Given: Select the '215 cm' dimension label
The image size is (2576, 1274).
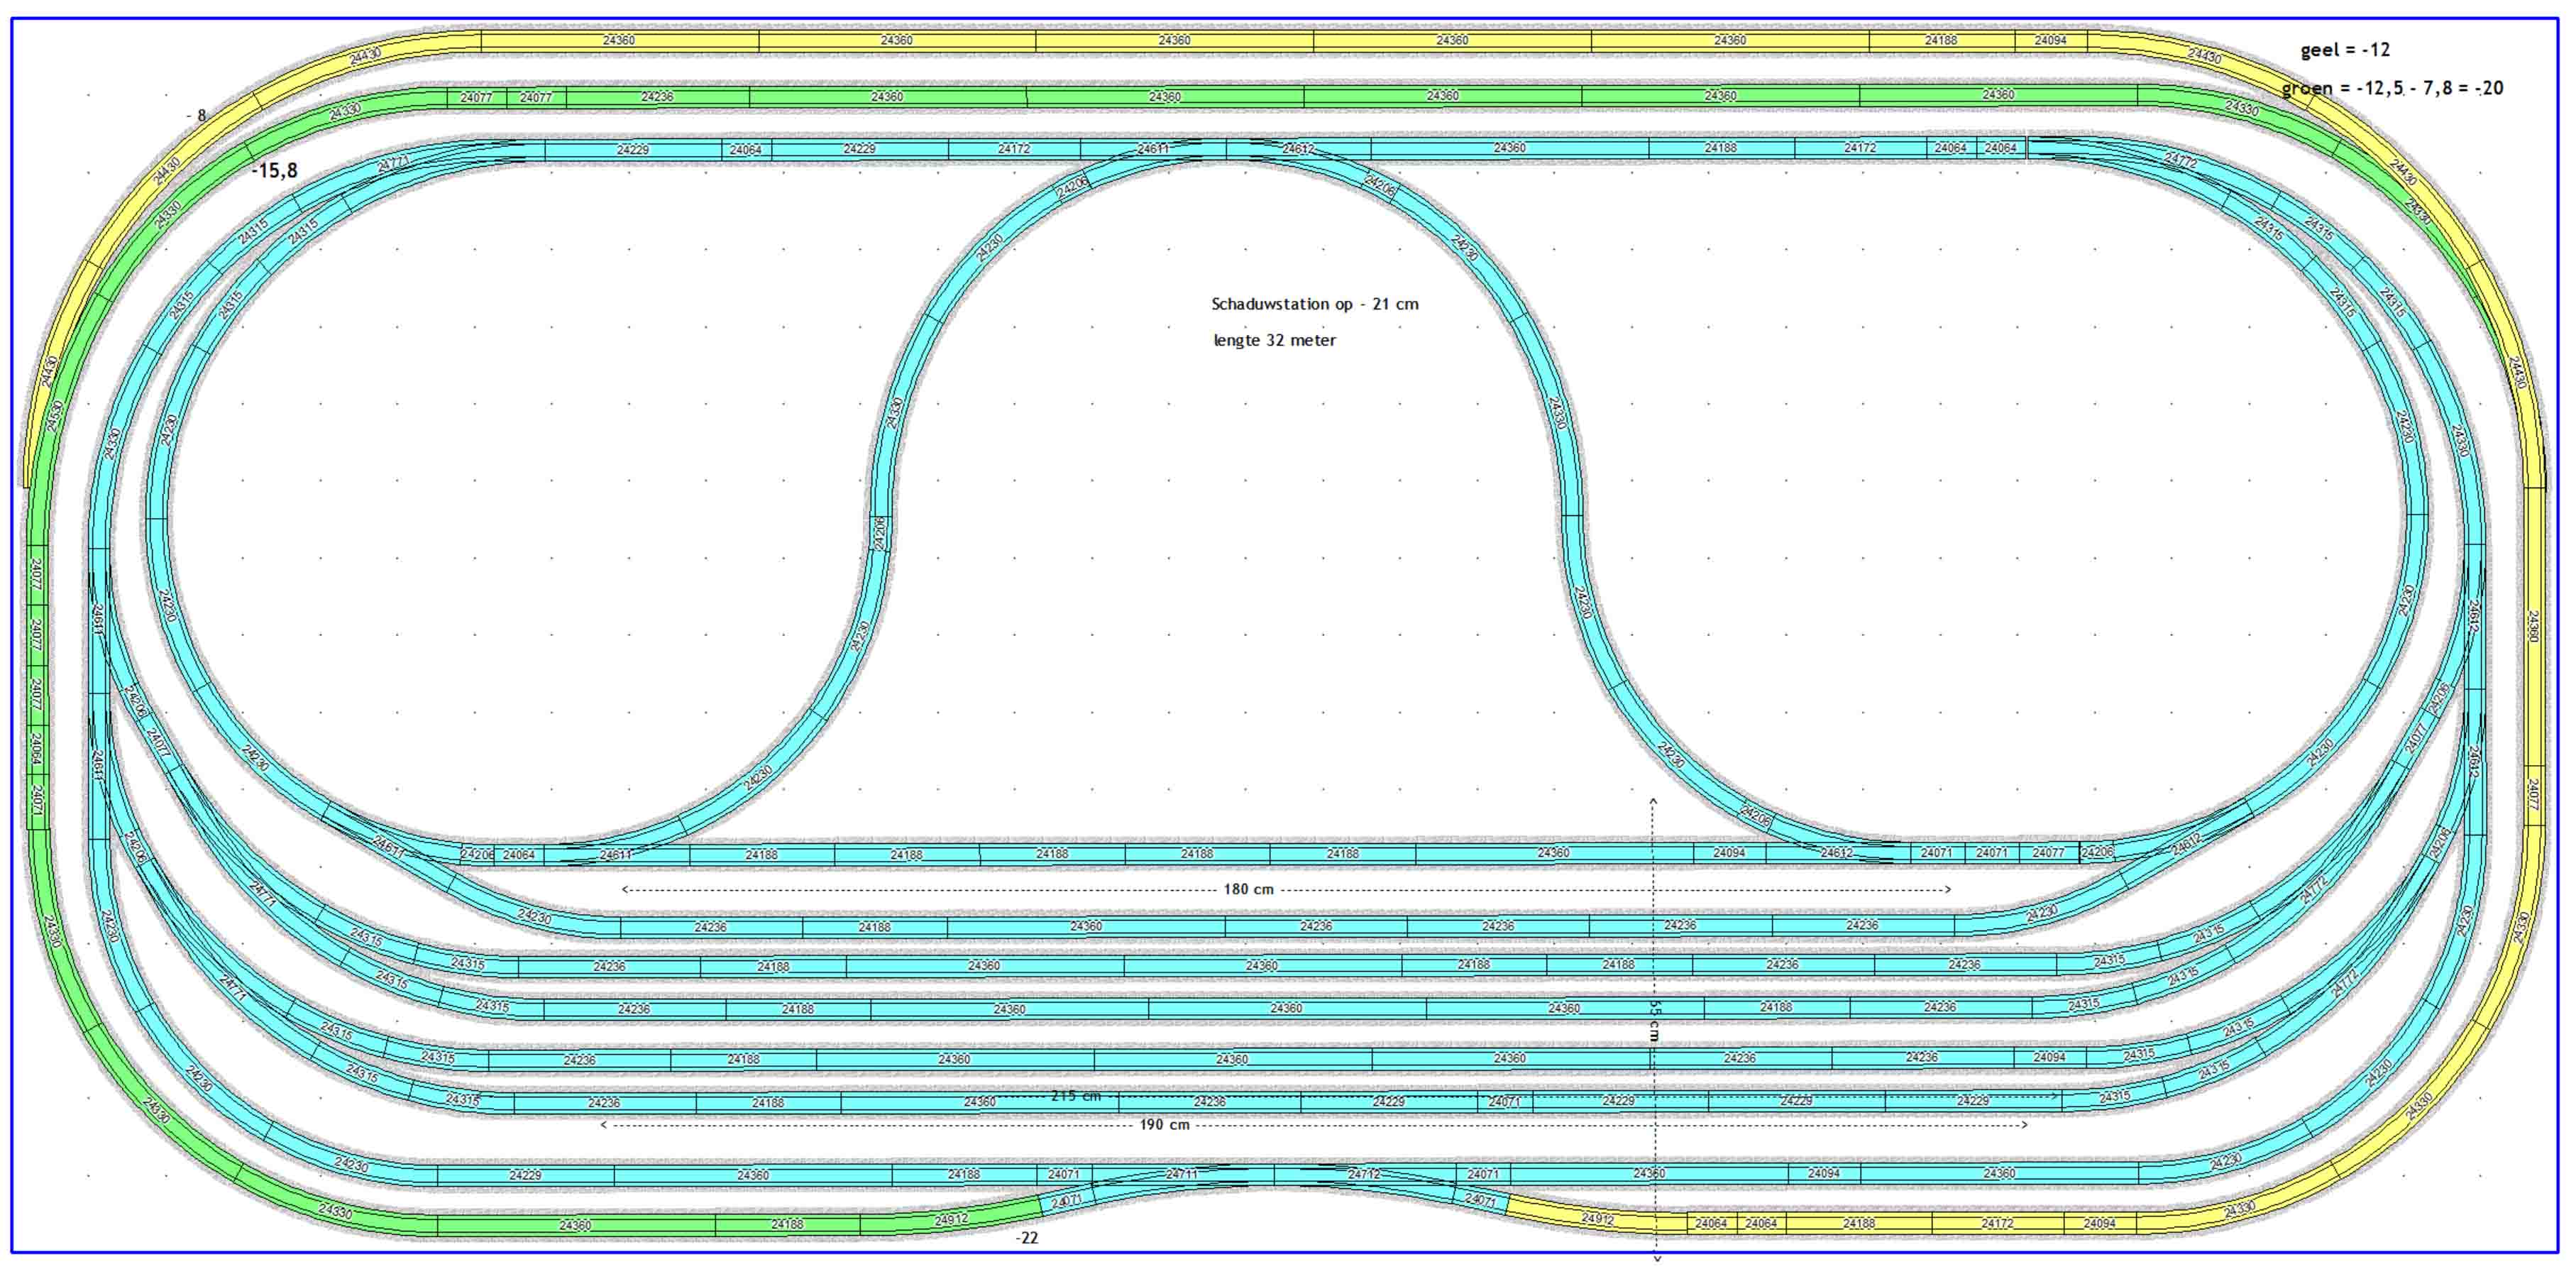Looking at the screenshot, I should coord(1076,1096).
